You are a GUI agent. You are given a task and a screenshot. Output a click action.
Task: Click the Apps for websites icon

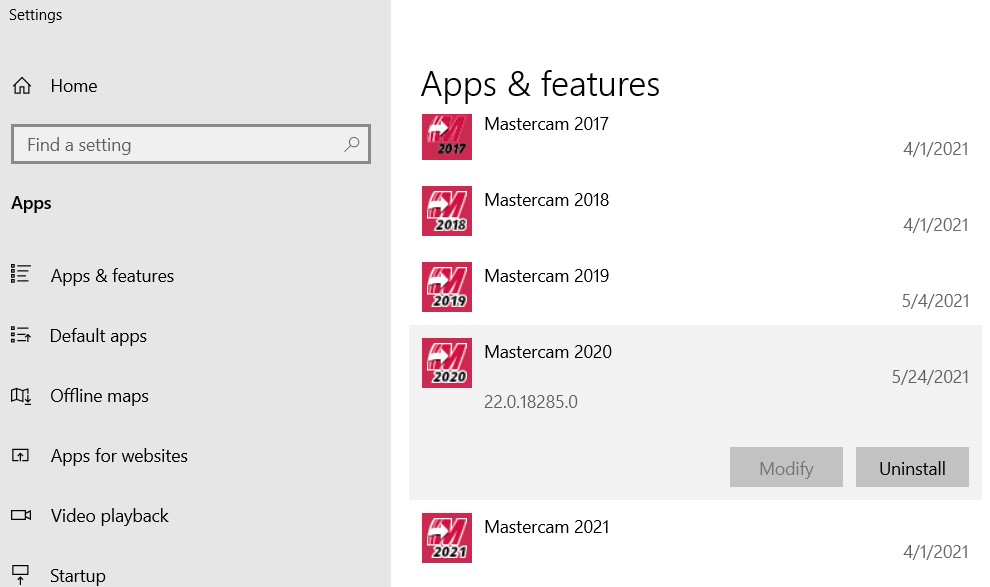tap(20, 455)
